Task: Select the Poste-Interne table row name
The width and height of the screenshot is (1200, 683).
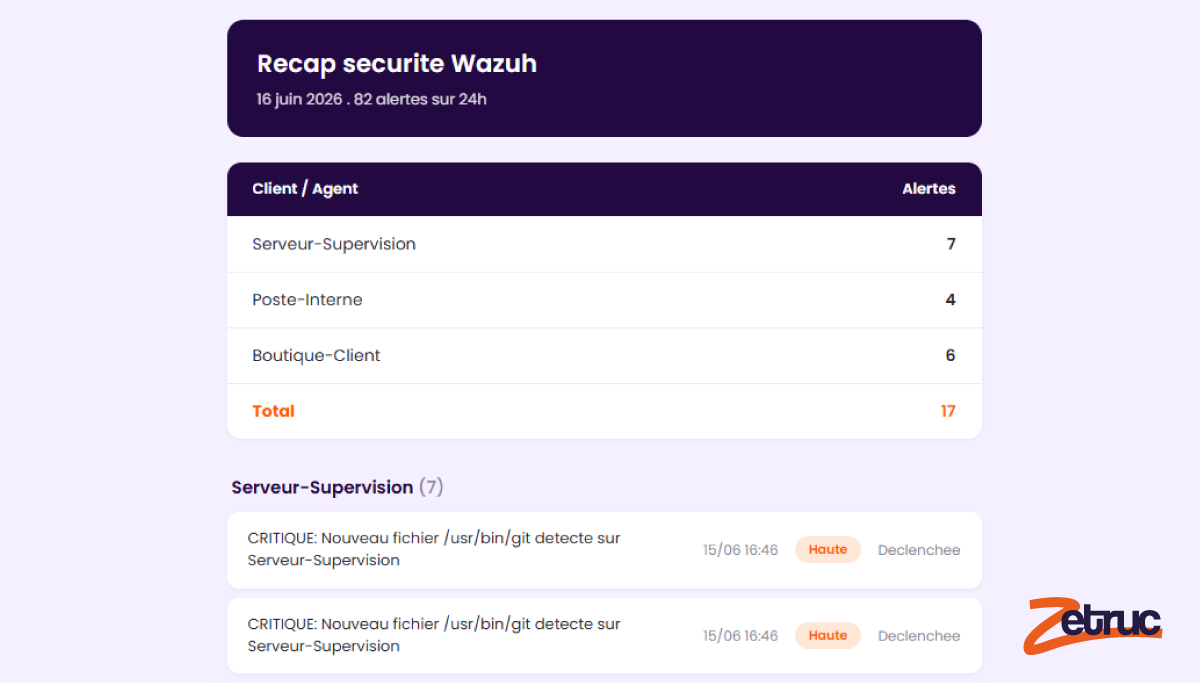Action: pyautogui.click(x=307, y=300)
